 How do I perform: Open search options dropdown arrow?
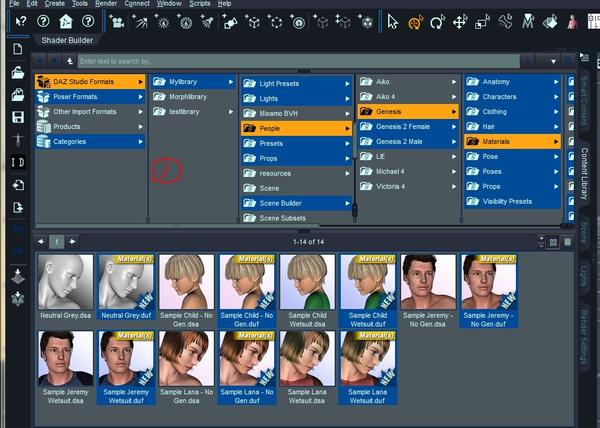tap(553, 61)
